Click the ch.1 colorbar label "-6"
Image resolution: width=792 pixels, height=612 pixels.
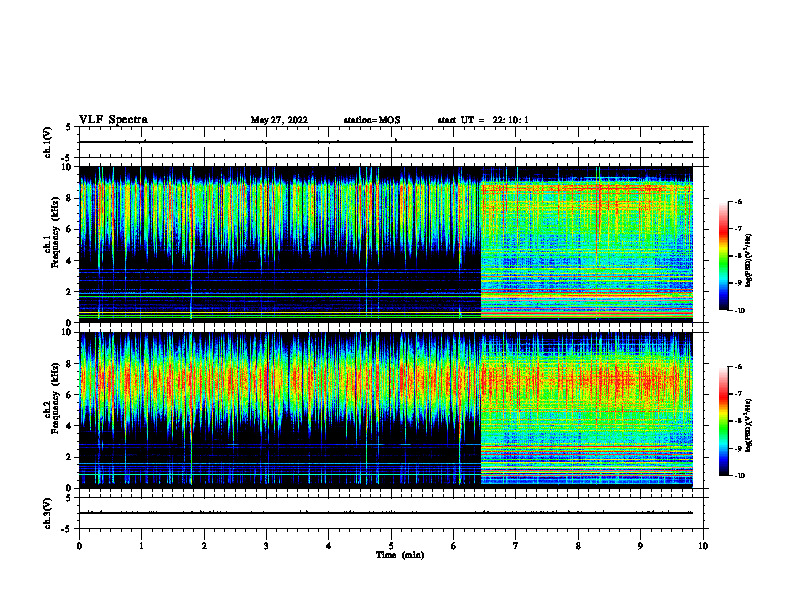(x=738, y=202)
